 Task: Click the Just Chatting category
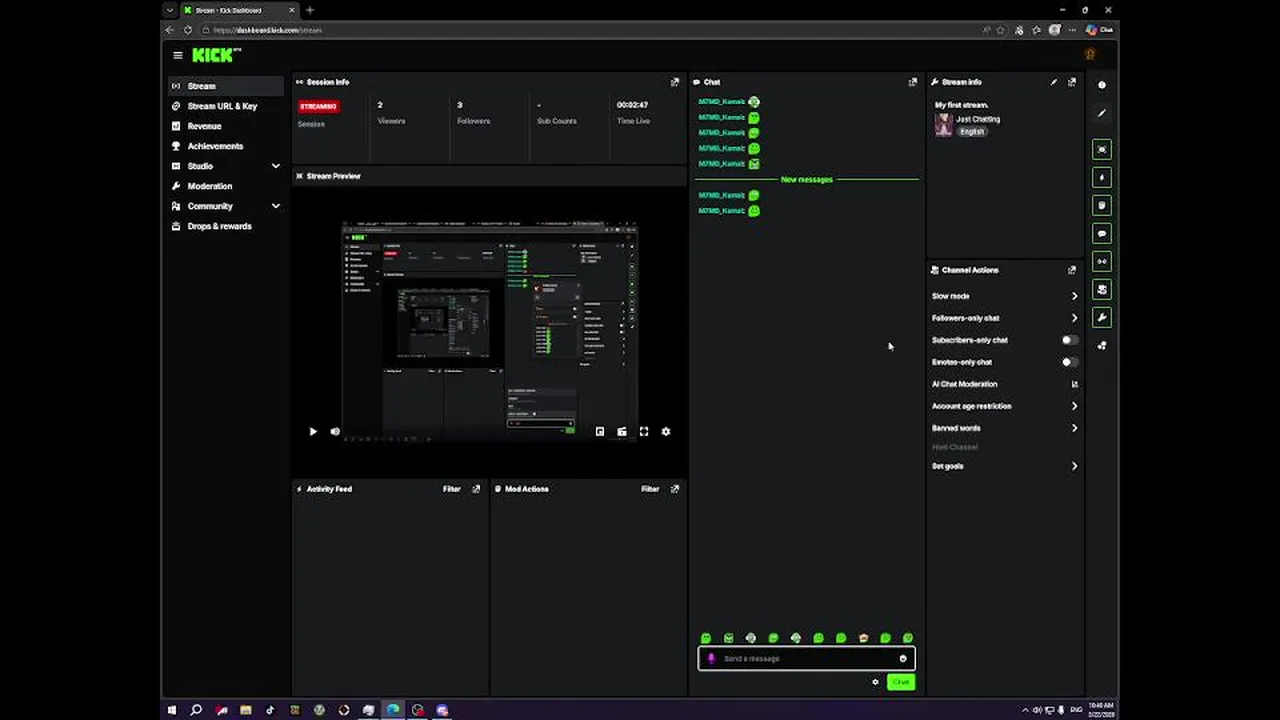click(978, 119)
